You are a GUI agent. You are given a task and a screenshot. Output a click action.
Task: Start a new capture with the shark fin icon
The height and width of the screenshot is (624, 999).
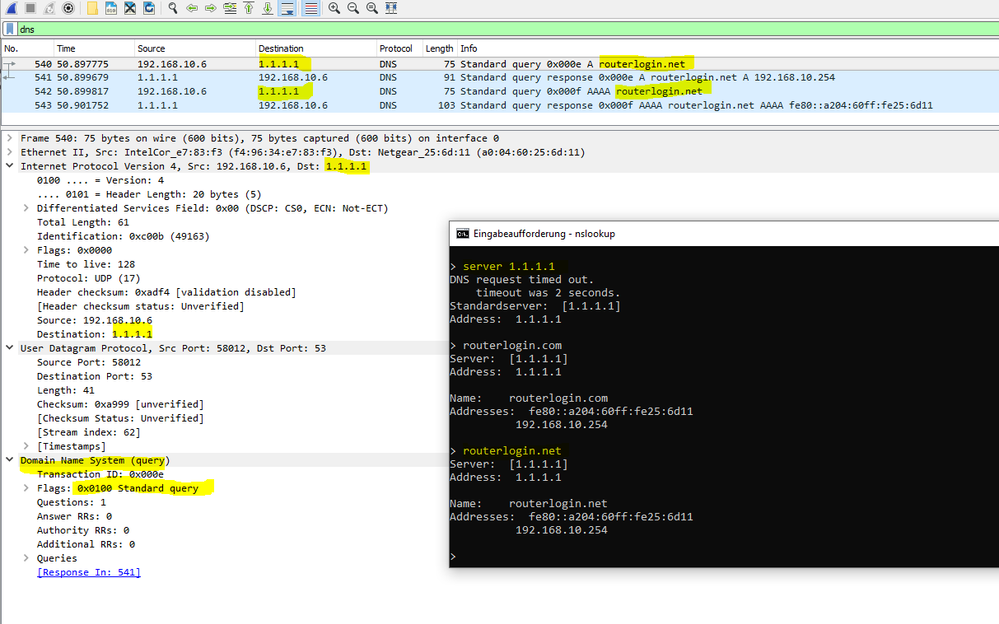coord(10,8)
